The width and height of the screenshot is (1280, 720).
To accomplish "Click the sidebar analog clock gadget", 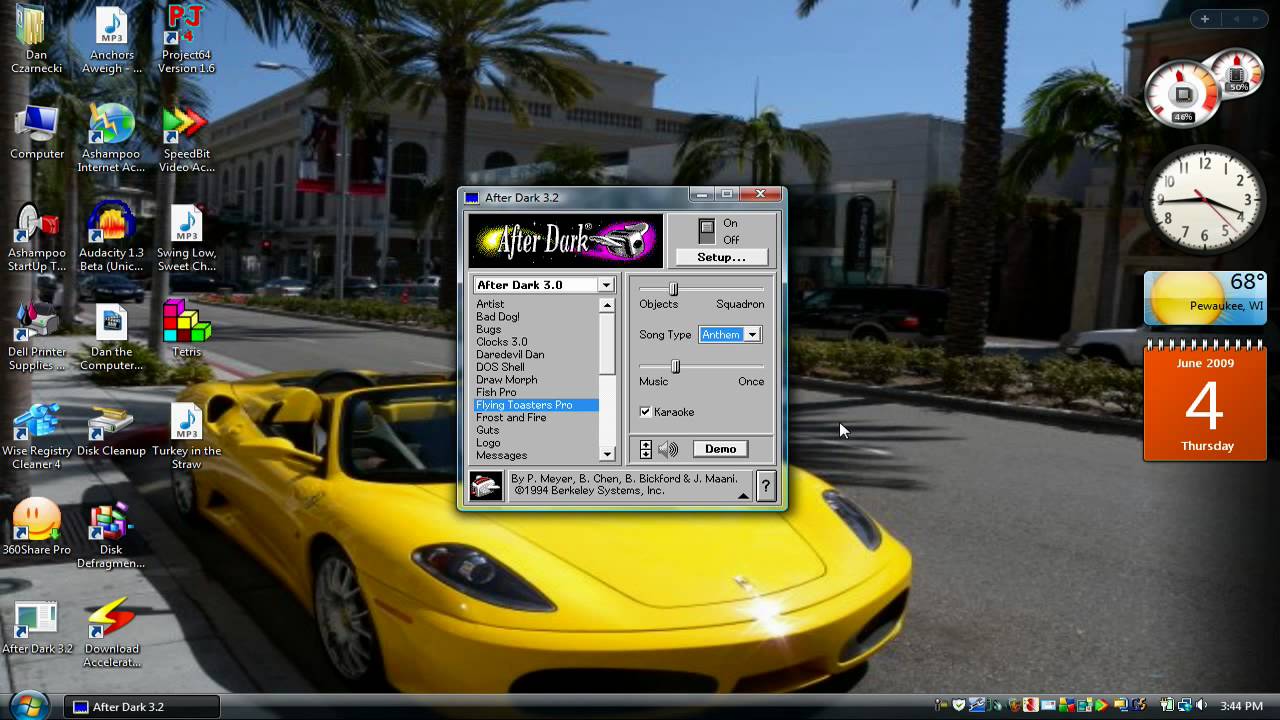I will click(x=1205, y=199).
